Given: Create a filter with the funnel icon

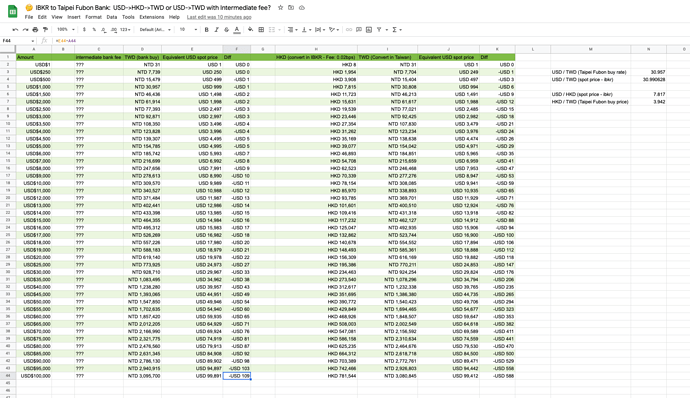Looking at the screenshot, I should (379, 29).
